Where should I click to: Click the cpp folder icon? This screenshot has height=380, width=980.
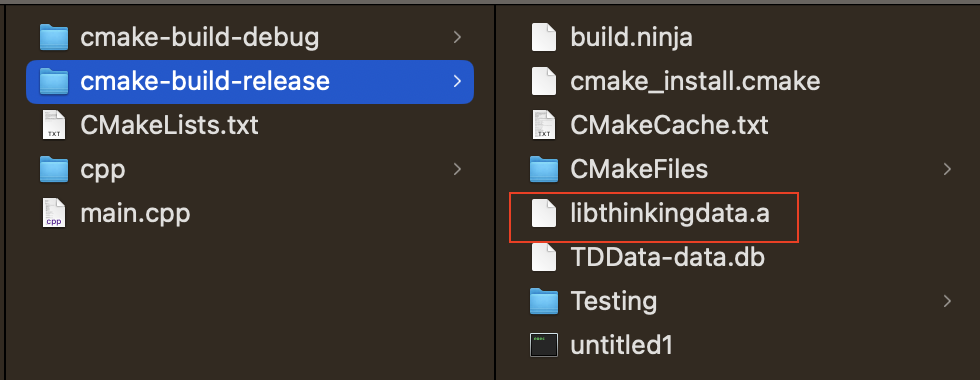(x=53, y=169)
